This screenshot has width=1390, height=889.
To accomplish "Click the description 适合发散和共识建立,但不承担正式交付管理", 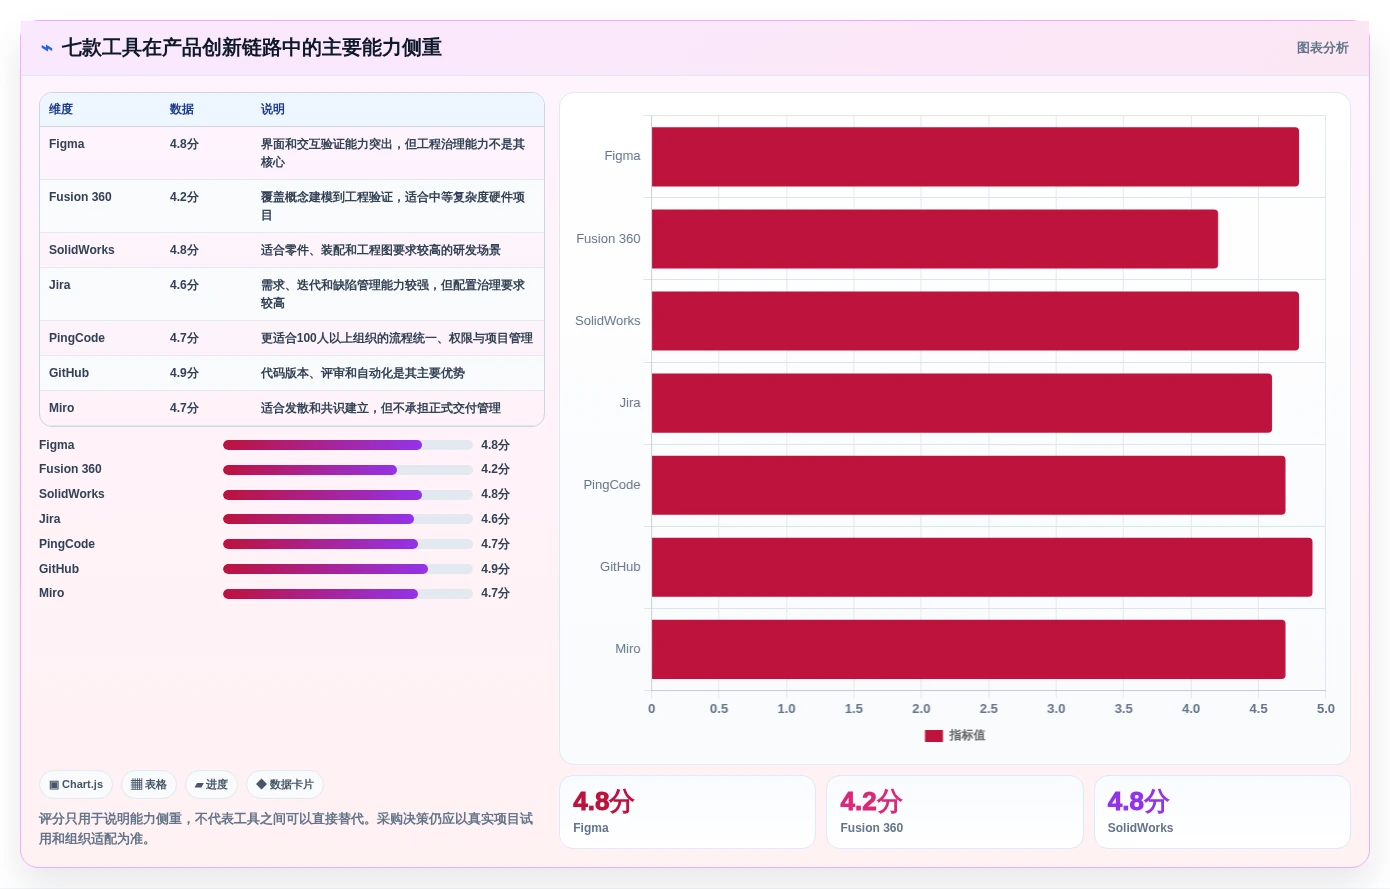I will (x=381, y=408).
